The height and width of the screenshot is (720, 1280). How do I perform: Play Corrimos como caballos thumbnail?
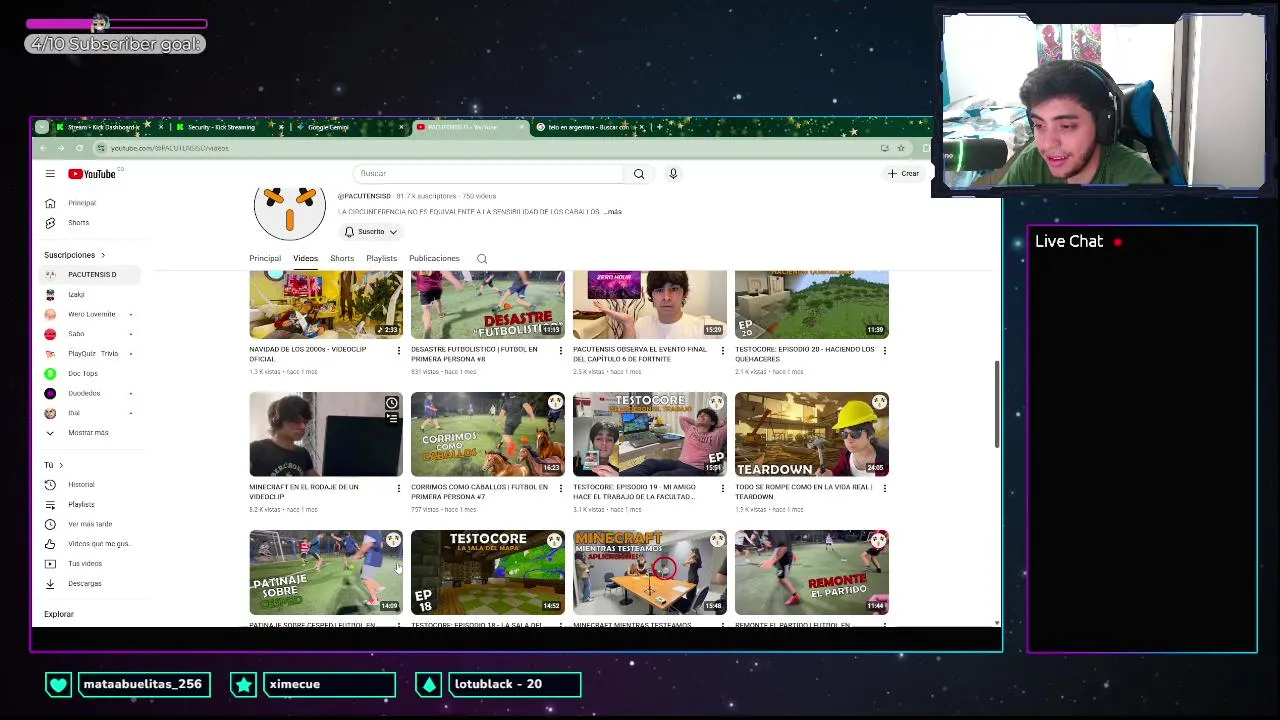tap(488, 434)
